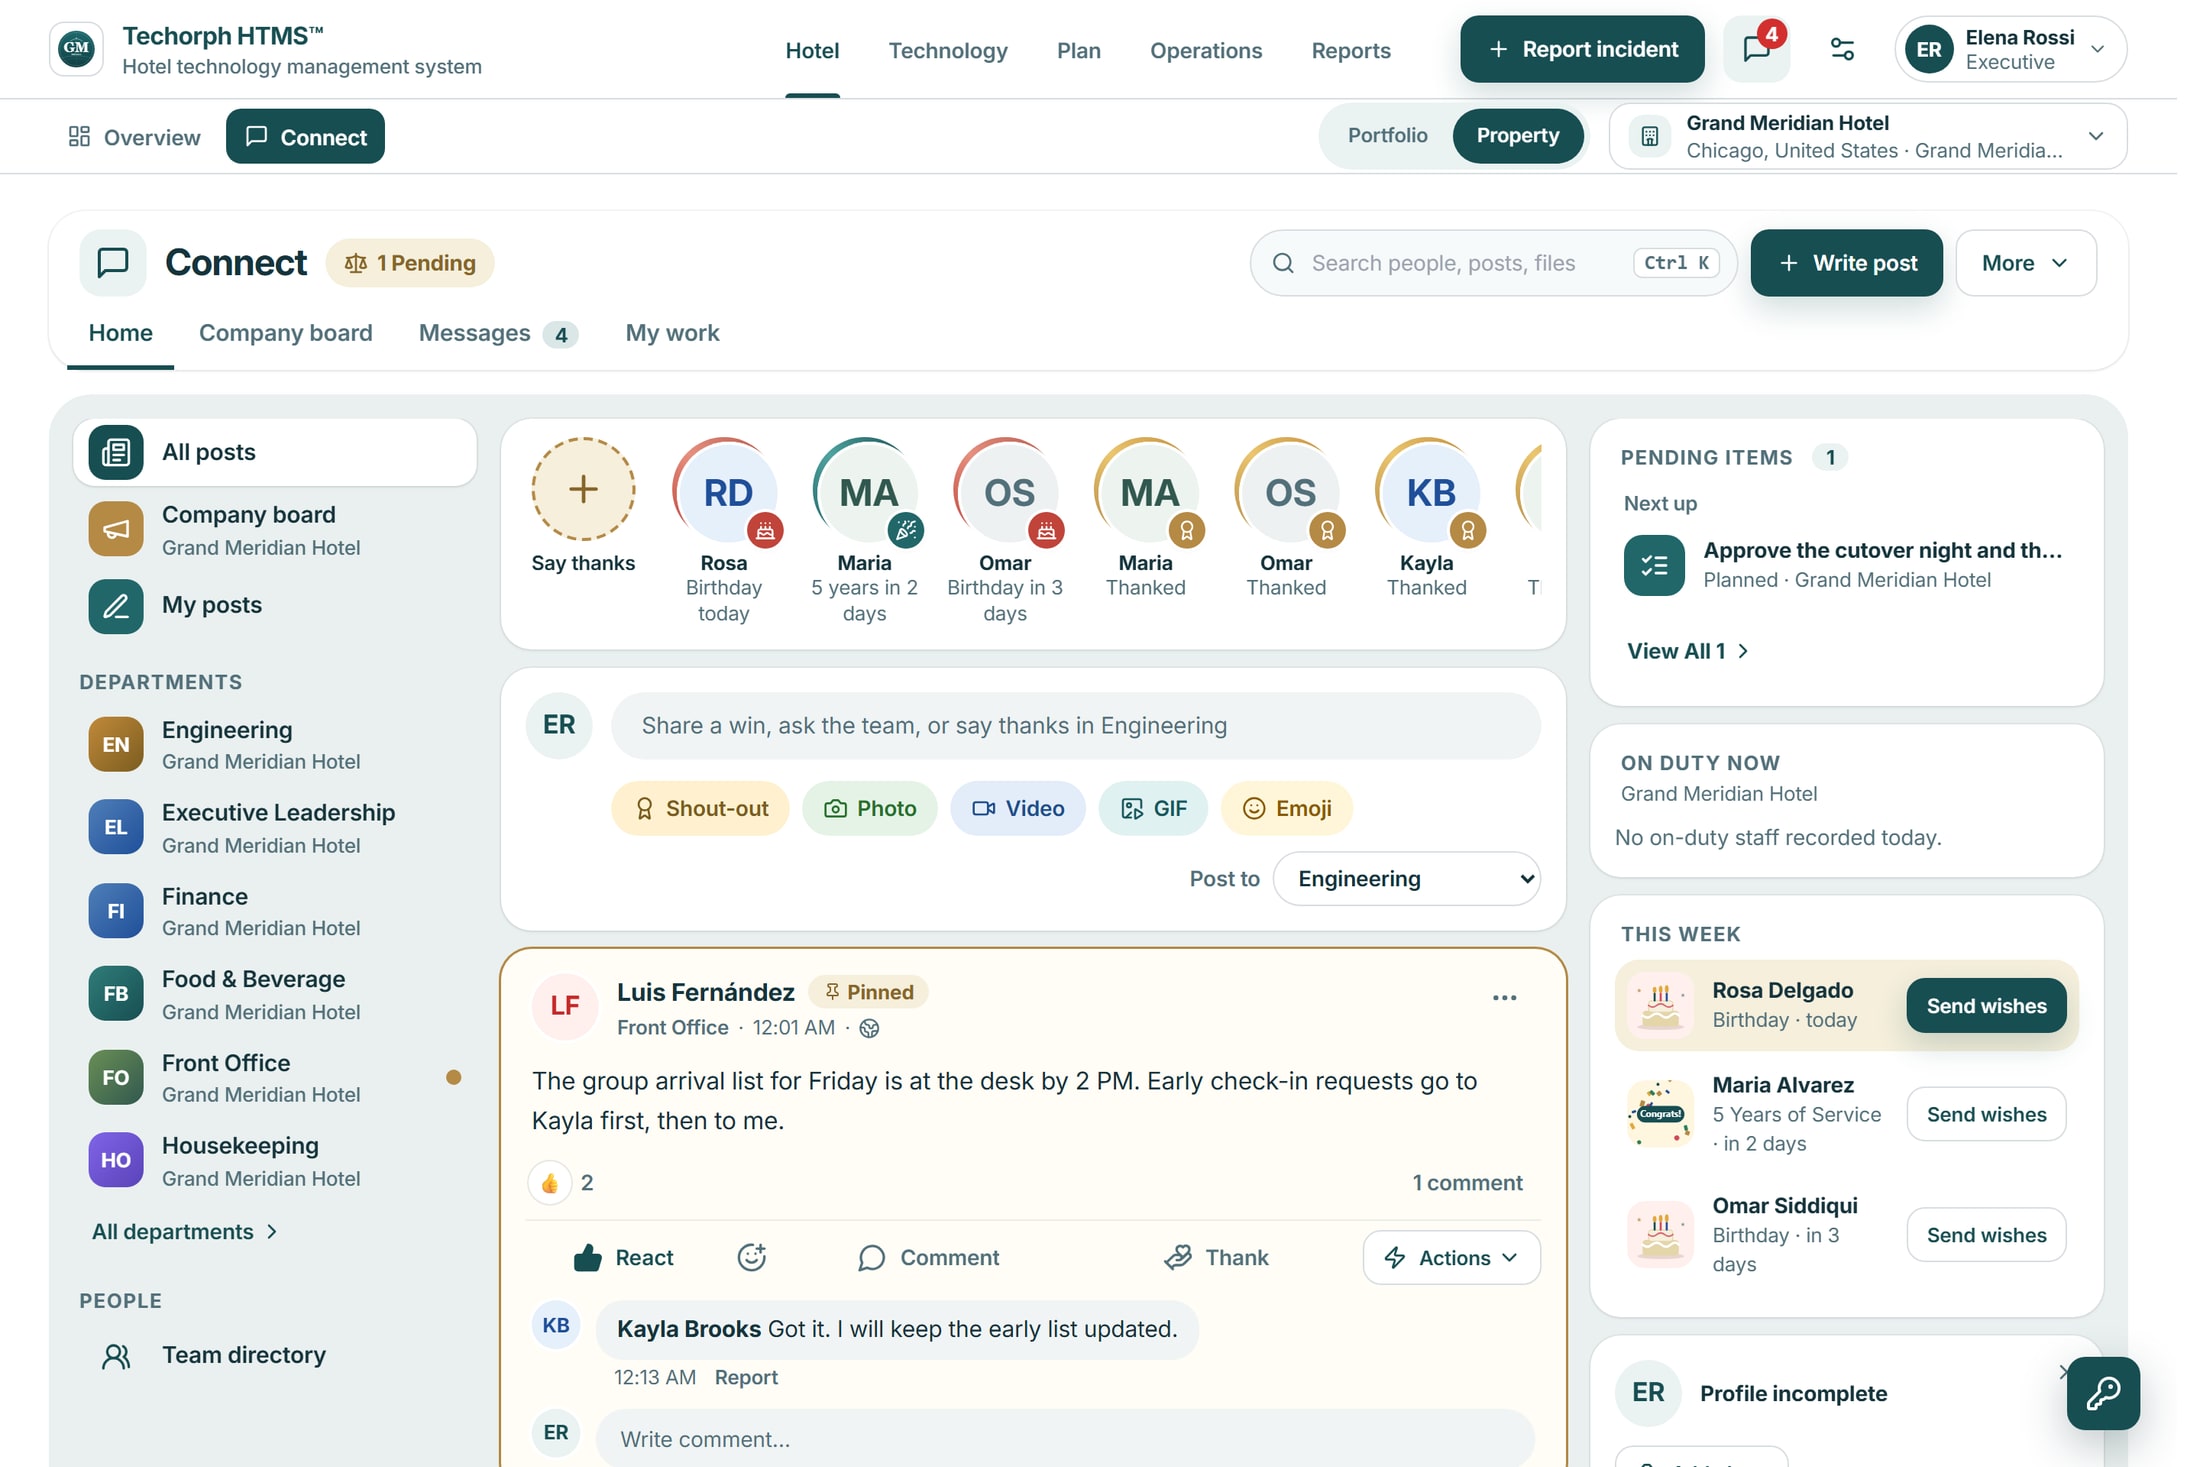This screenshot has height=1467, width=2200.
Task: Click the Write post button
Action: click(x=1846, y=263)
